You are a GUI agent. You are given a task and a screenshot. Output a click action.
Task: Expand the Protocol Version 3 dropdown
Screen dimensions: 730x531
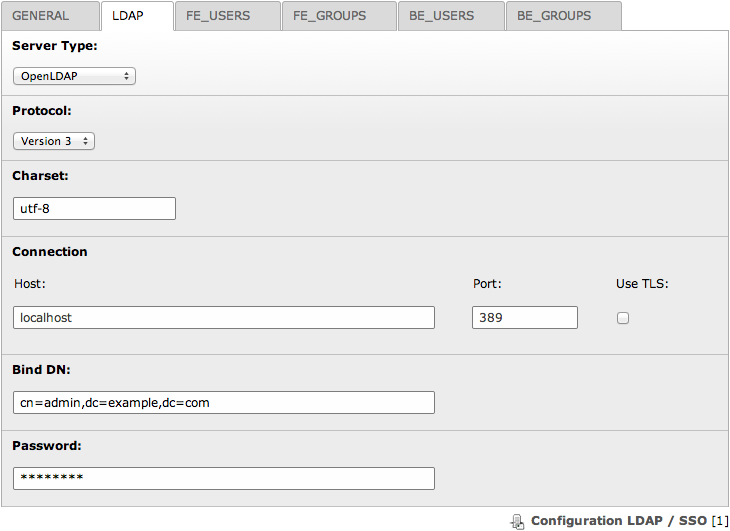point(54,141)
